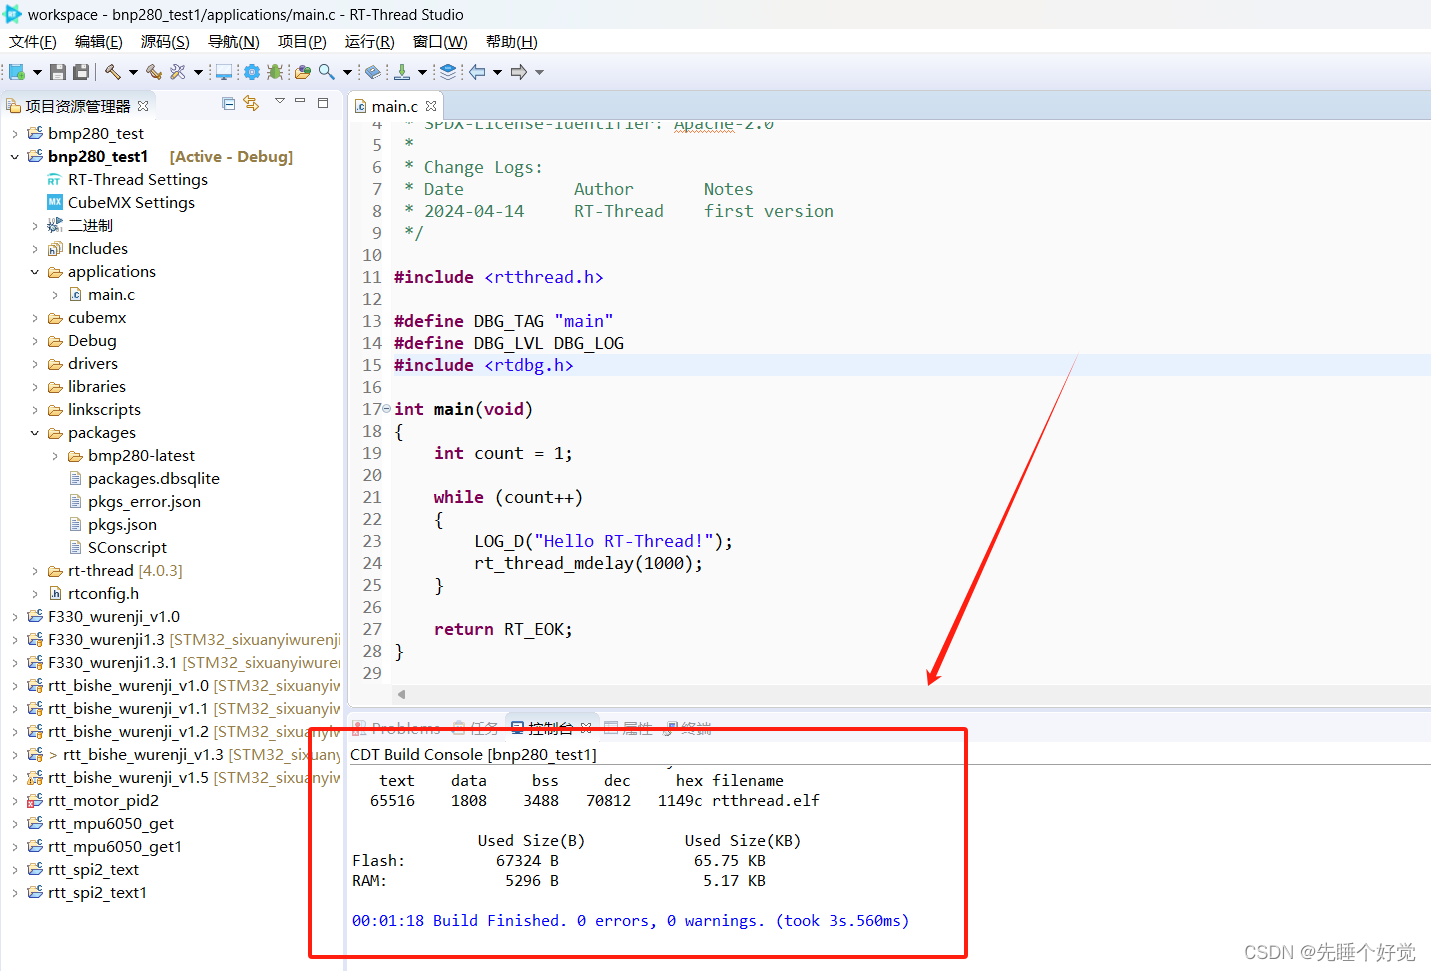1431x971 pixels.
Task: Select rtconfig.h in the project tree
Action: (x=103, y=594)
